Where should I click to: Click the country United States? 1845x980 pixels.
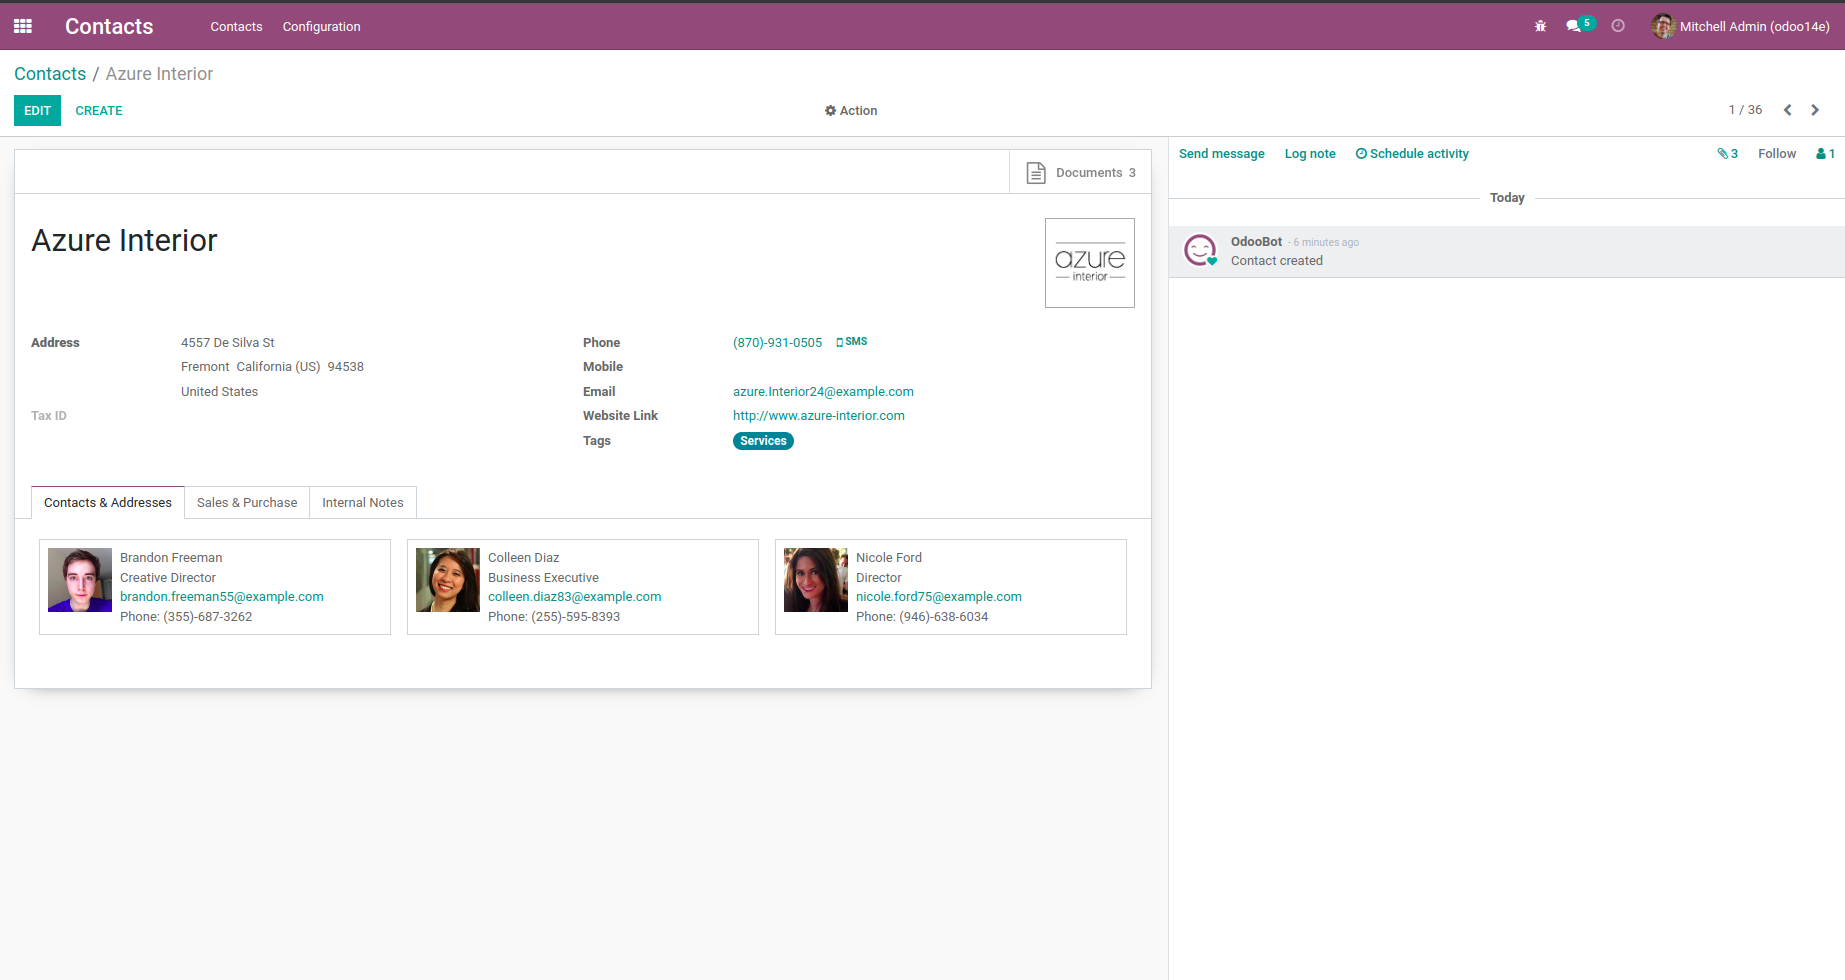(219, 392)
